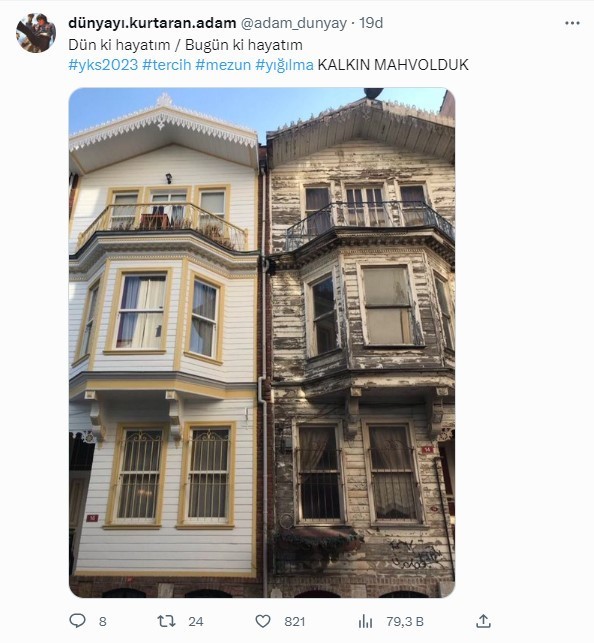The image size is (594, 643).
Task: Click the 'Dün ki hayatım' tweet text
Action: [x=119, y=45]
